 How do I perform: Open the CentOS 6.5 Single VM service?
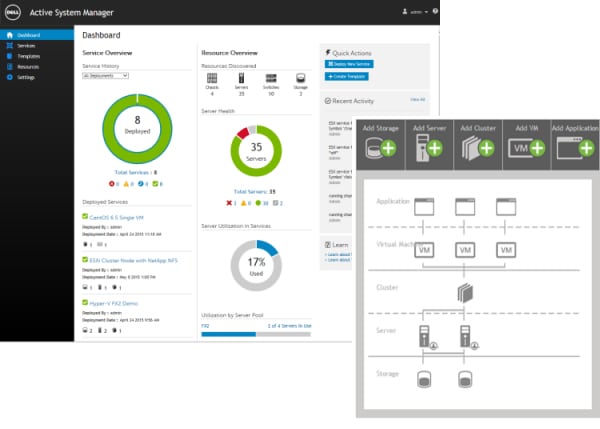[x=116, y=217]
